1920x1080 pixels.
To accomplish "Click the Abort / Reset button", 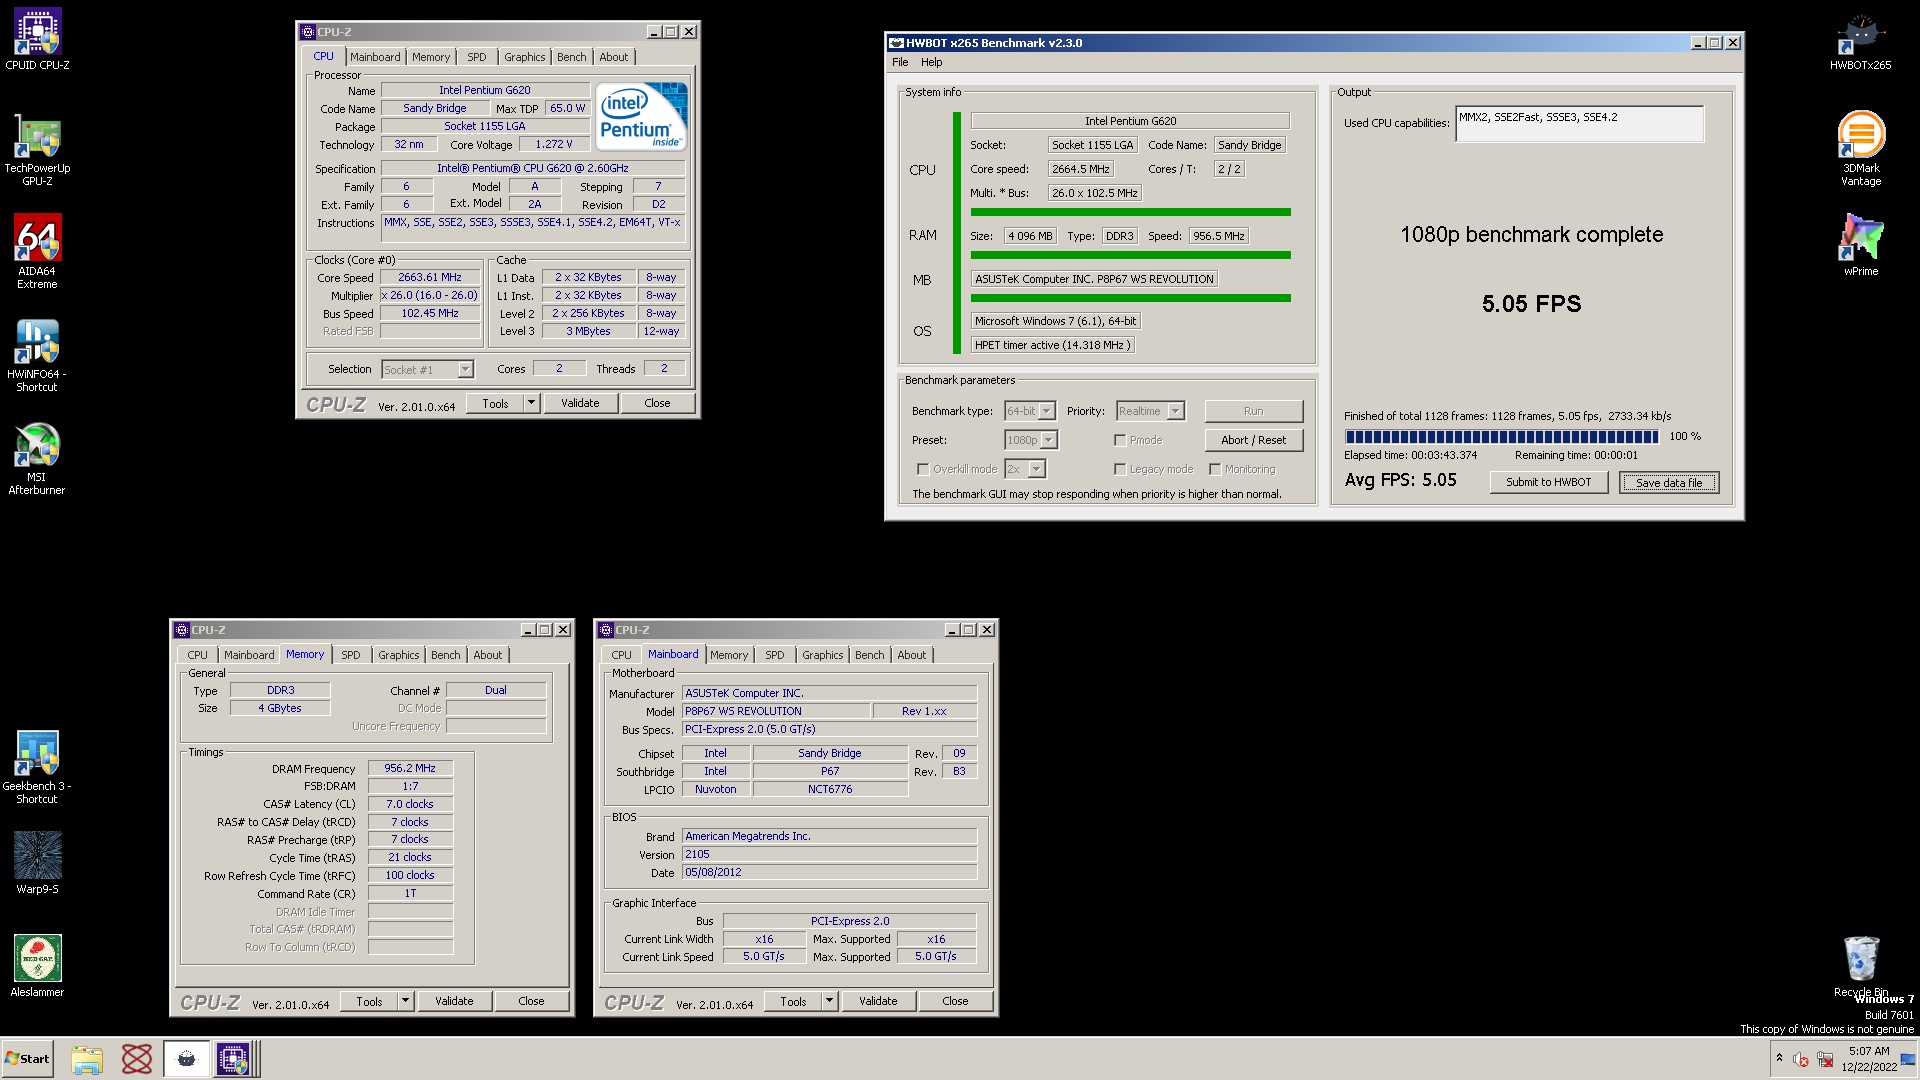I will point(1253,440).
